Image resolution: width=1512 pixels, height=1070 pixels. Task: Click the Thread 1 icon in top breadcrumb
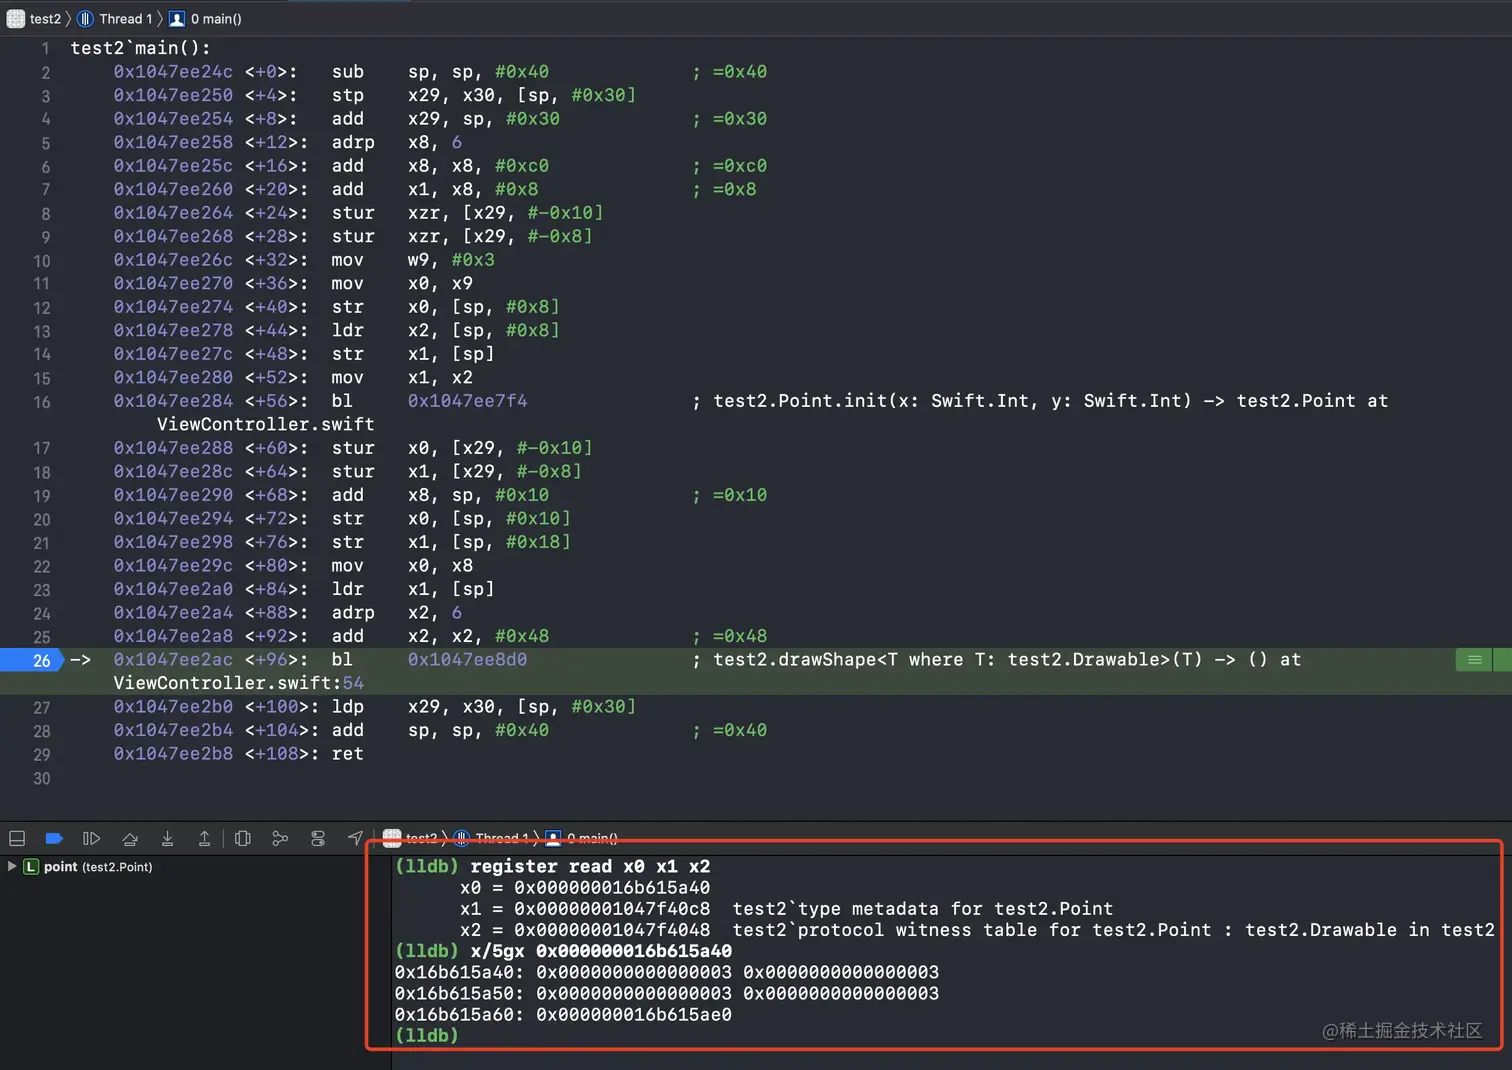pyautogui.click(x=86, y=18)
